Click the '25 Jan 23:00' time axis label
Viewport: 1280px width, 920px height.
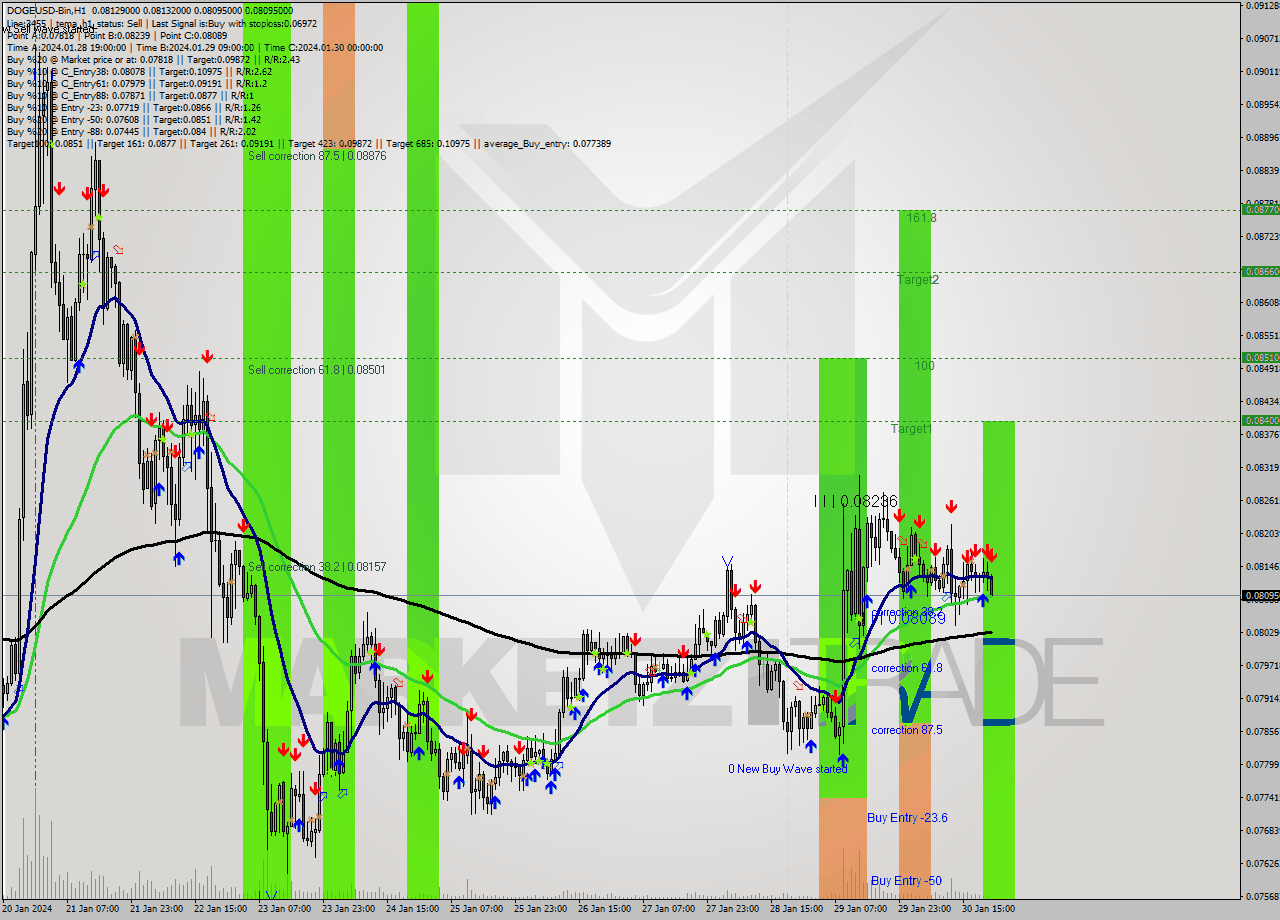tap(540, 909)
